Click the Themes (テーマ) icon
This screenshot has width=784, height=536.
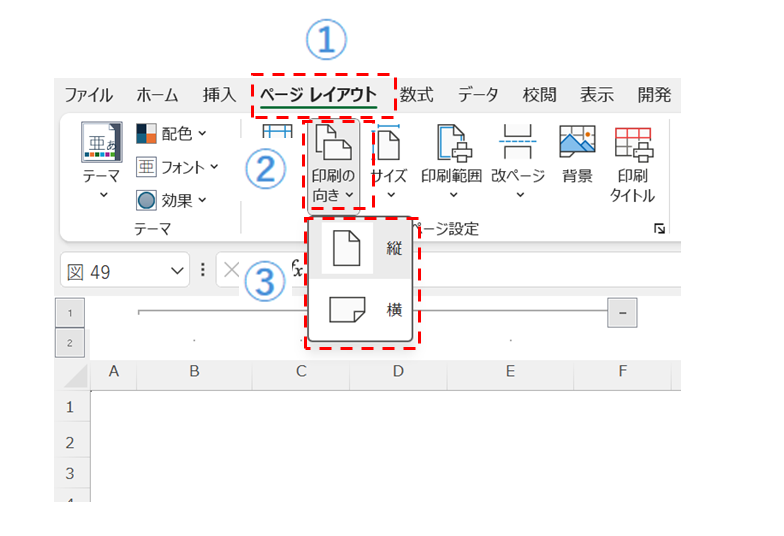(102, 145)
